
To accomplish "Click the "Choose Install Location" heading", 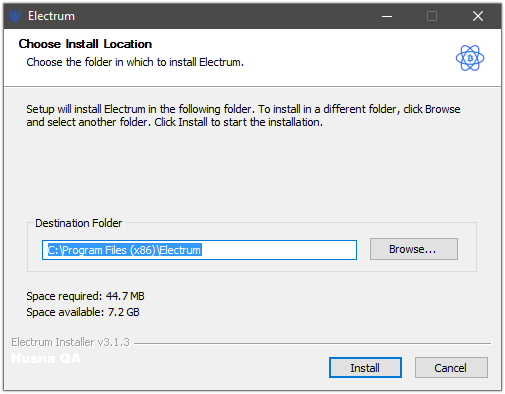I will pyautogui.click(x=85, y=44).
